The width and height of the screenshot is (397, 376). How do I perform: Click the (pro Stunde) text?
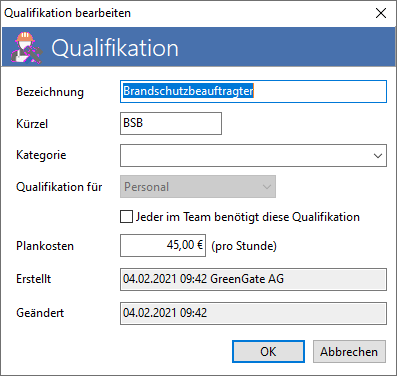244,246
